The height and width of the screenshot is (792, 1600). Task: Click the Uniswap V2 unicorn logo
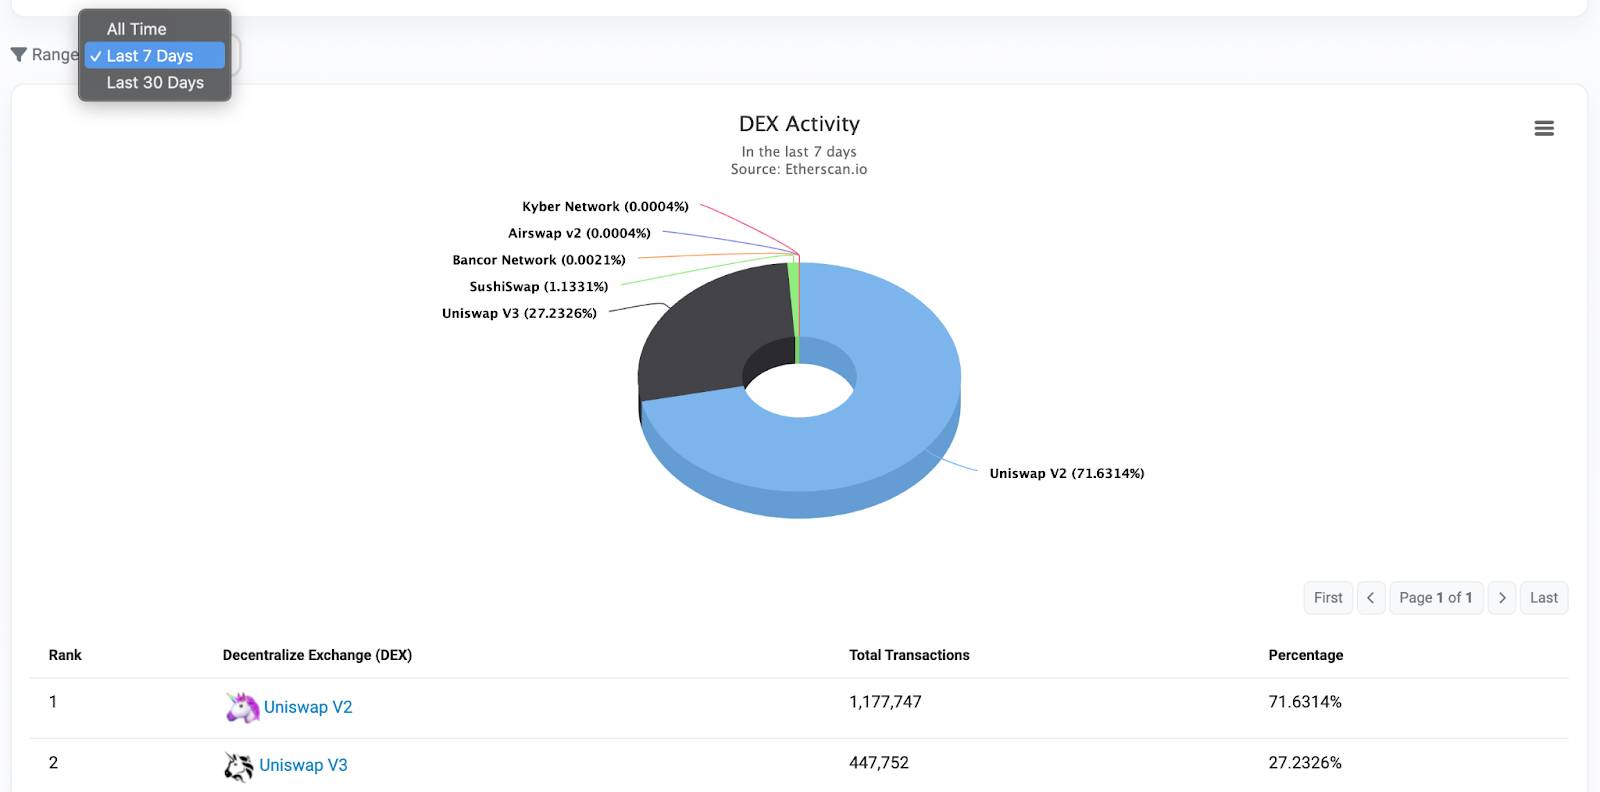[x=242, y=707]
